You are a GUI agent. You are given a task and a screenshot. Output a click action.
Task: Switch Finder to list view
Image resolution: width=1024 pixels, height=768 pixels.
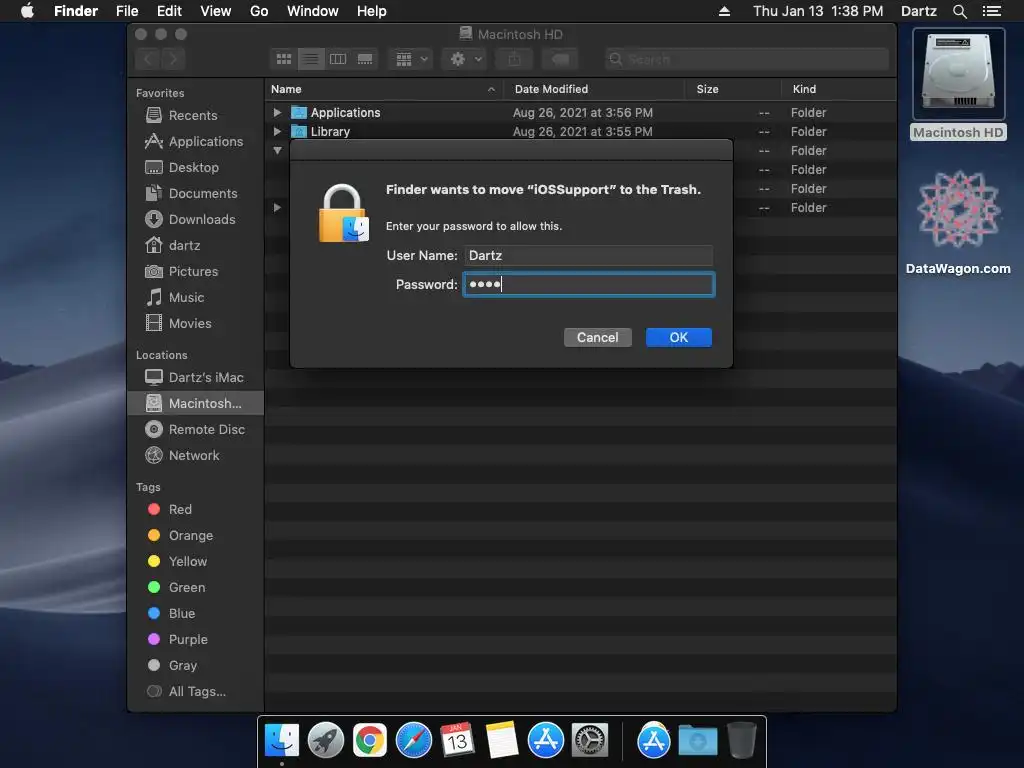click(x=311, y=59)
